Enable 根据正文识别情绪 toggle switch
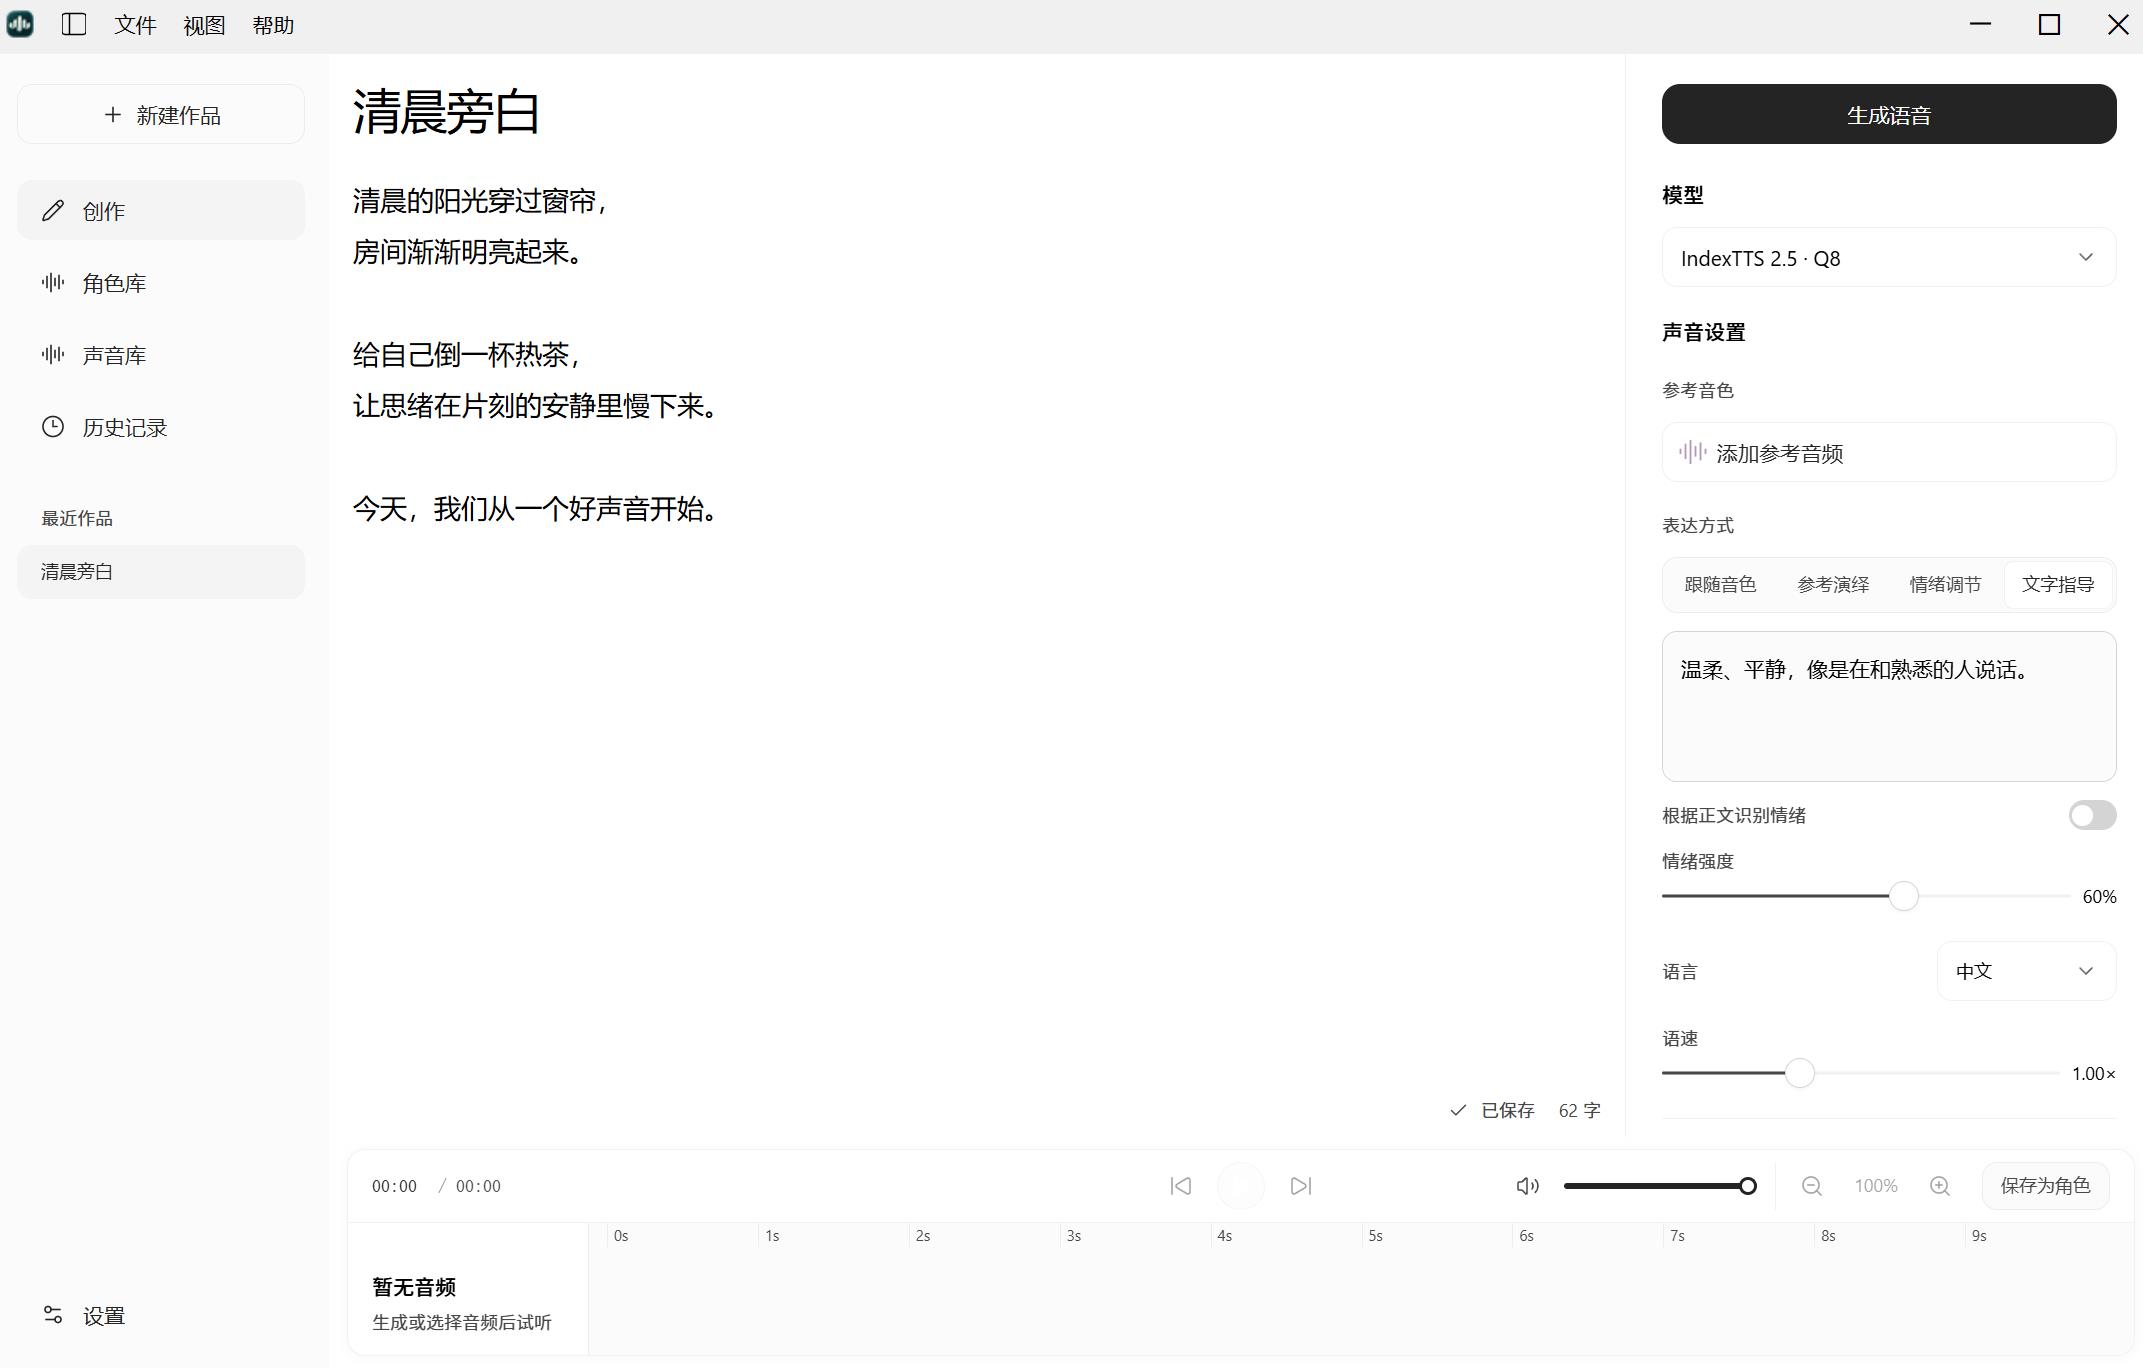The height and width of the screenshot is (1368, 2143). [x=2092, y=815]
